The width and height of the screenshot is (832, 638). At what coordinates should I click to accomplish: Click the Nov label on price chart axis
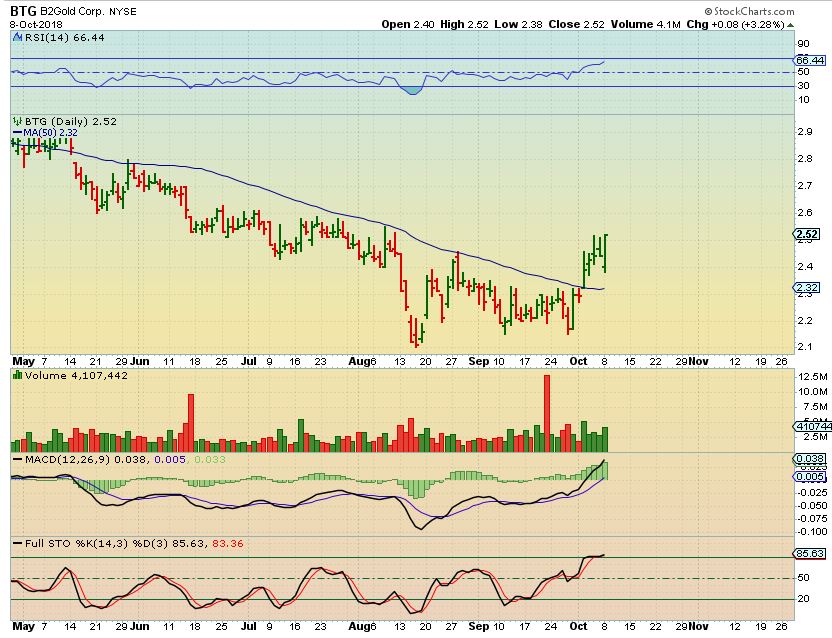(699, 361)
